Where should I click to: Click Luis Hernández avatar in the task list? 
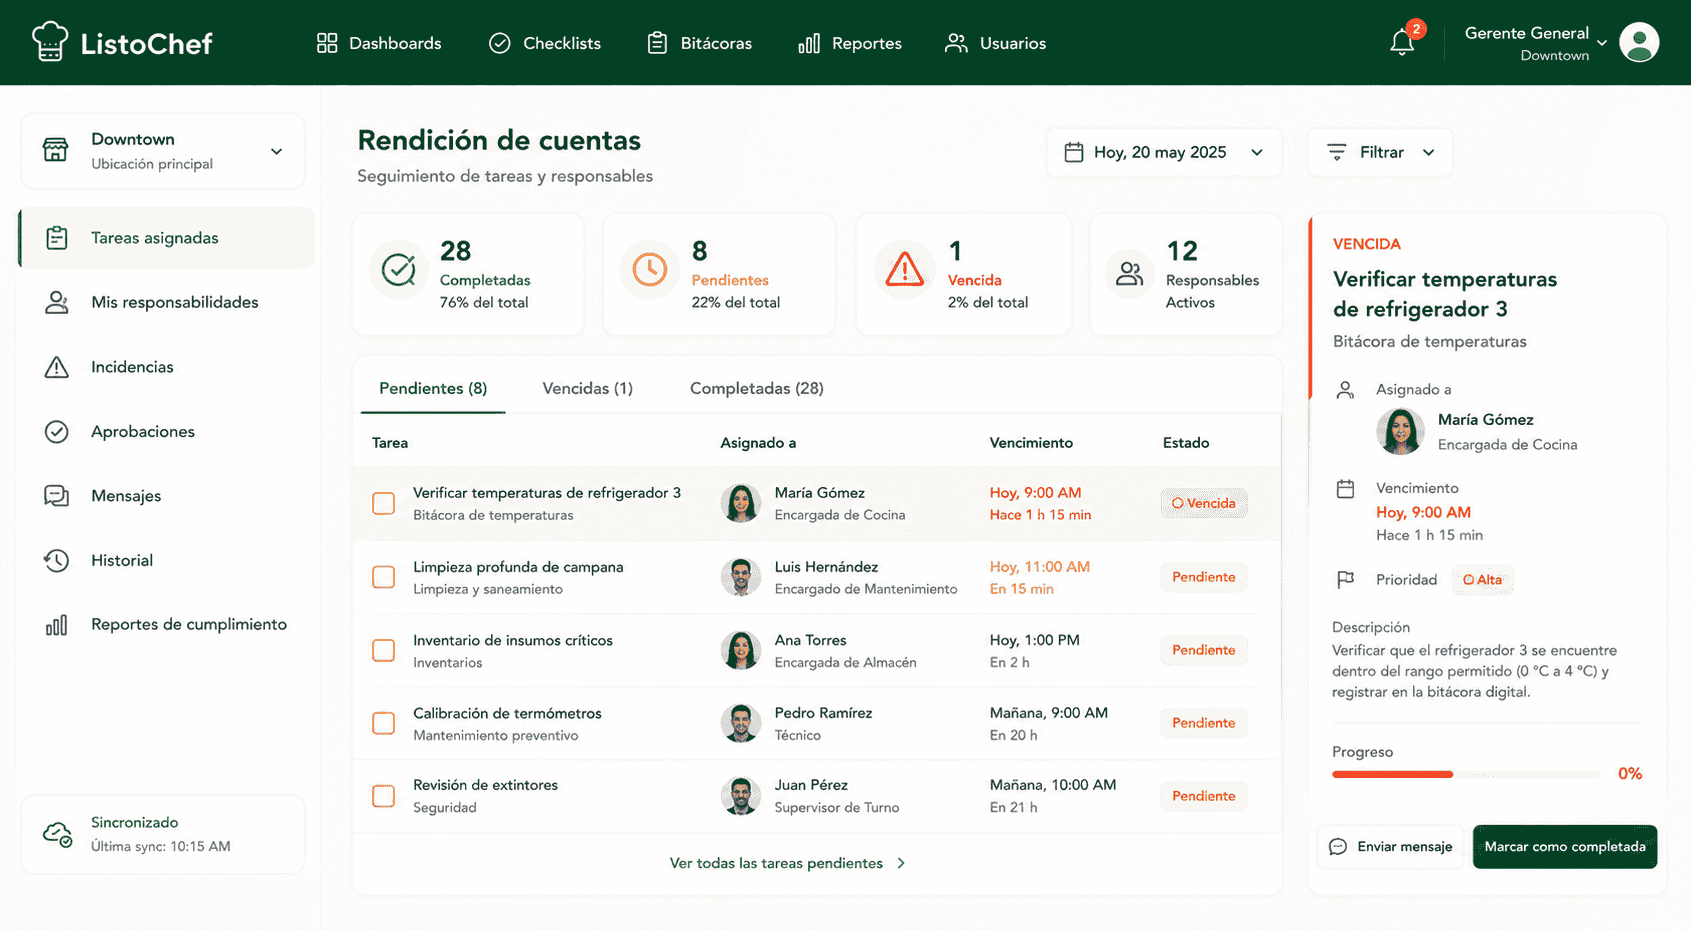(x=741, y=577)
